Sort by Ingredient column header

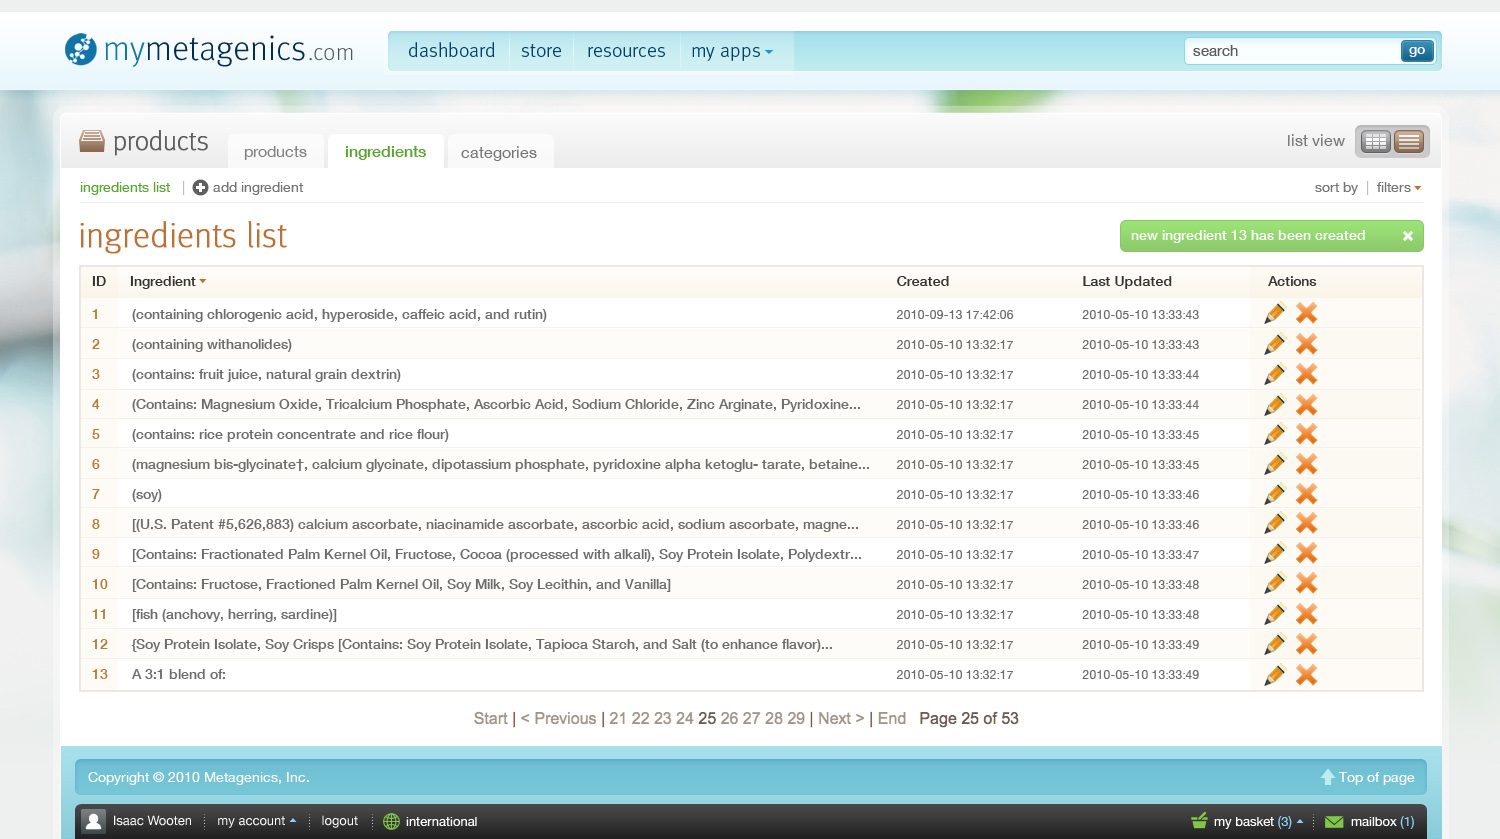coord(168,281)
